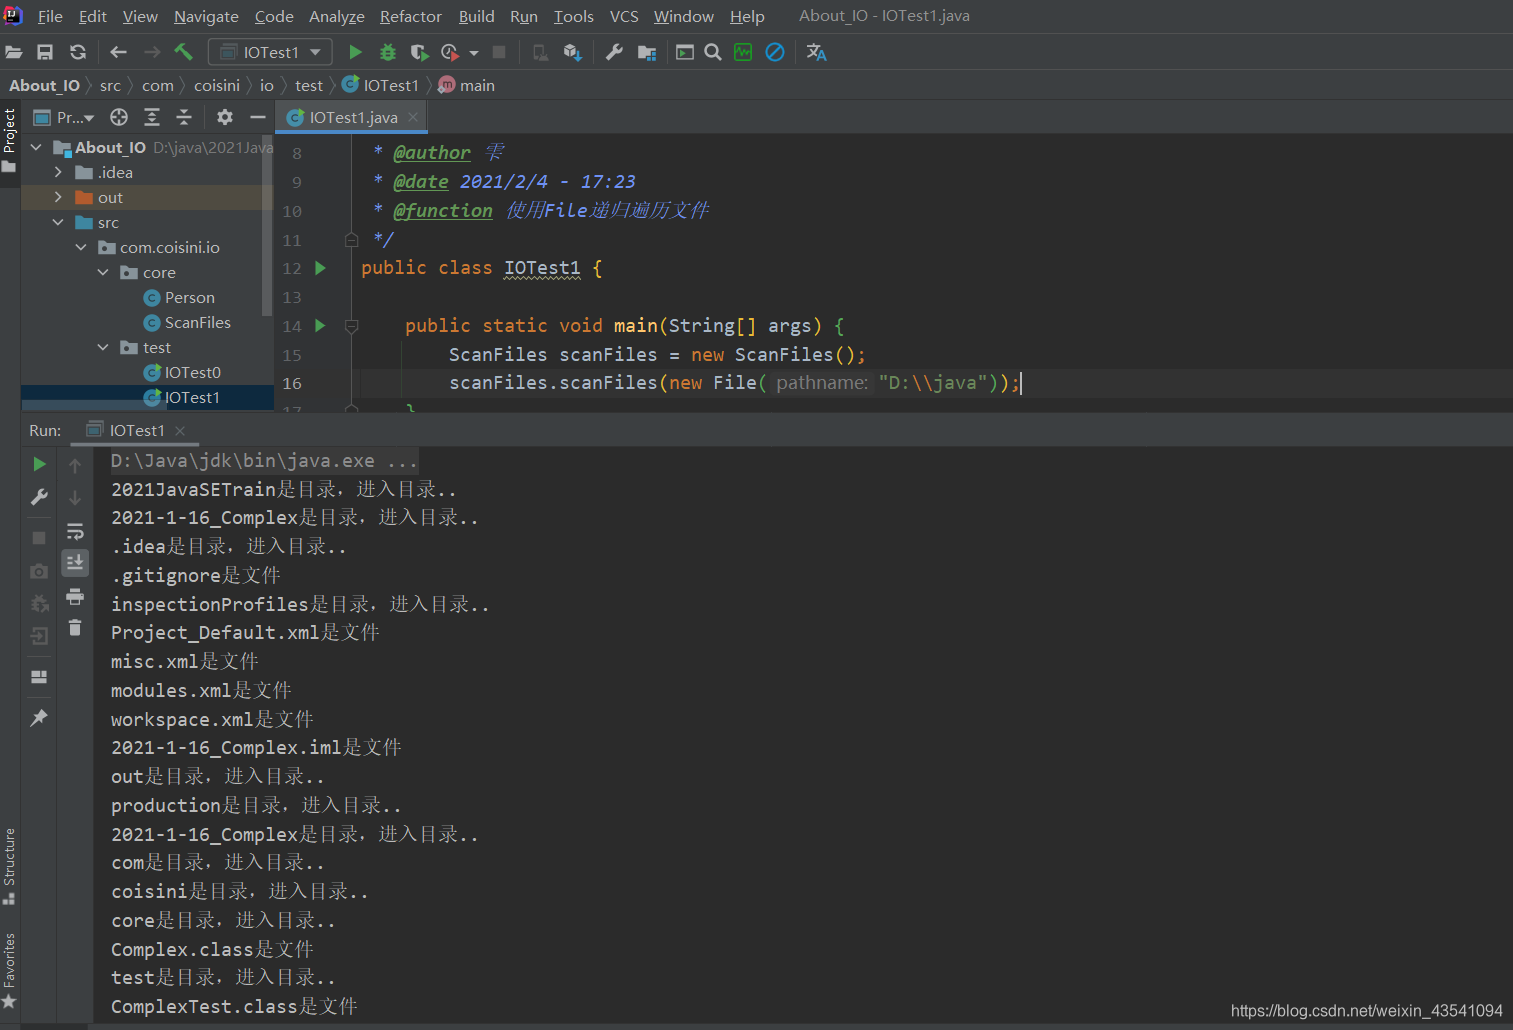Synchronize files with the refresh icon
Screen dimensions: 1513x1030
tap(78, 52)
